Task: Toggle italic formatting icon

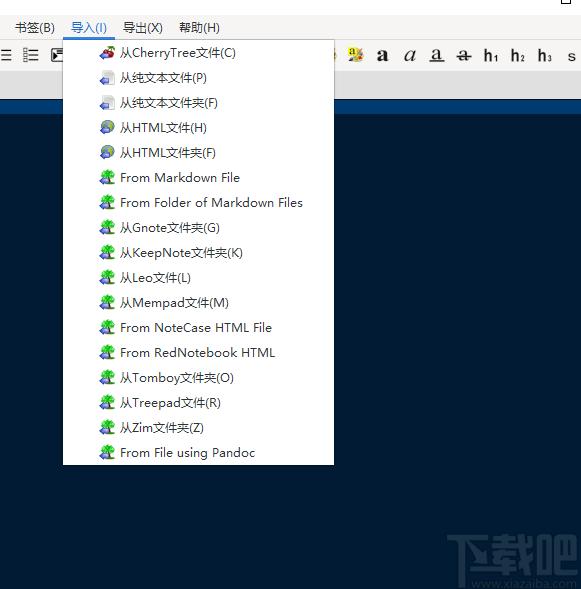Action: tap(409, 56)
